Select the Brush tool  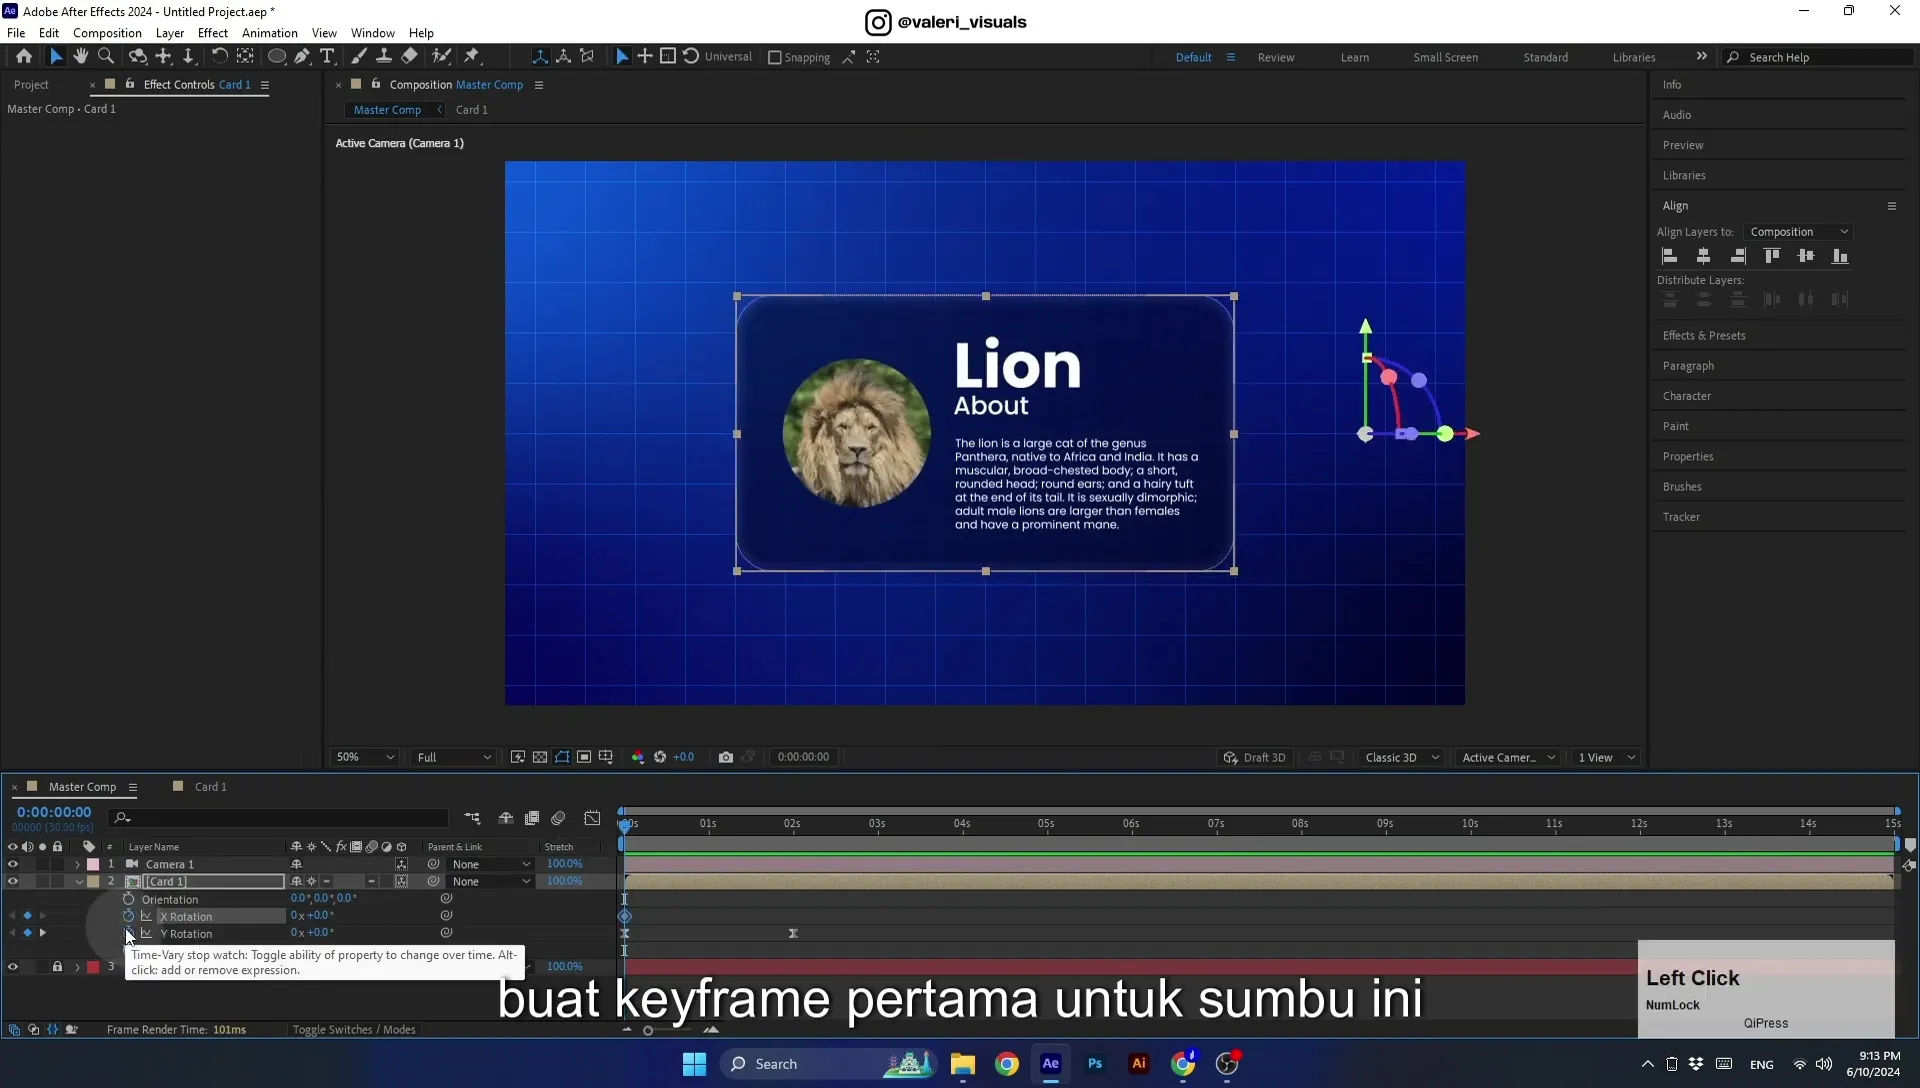pos(359,57)
